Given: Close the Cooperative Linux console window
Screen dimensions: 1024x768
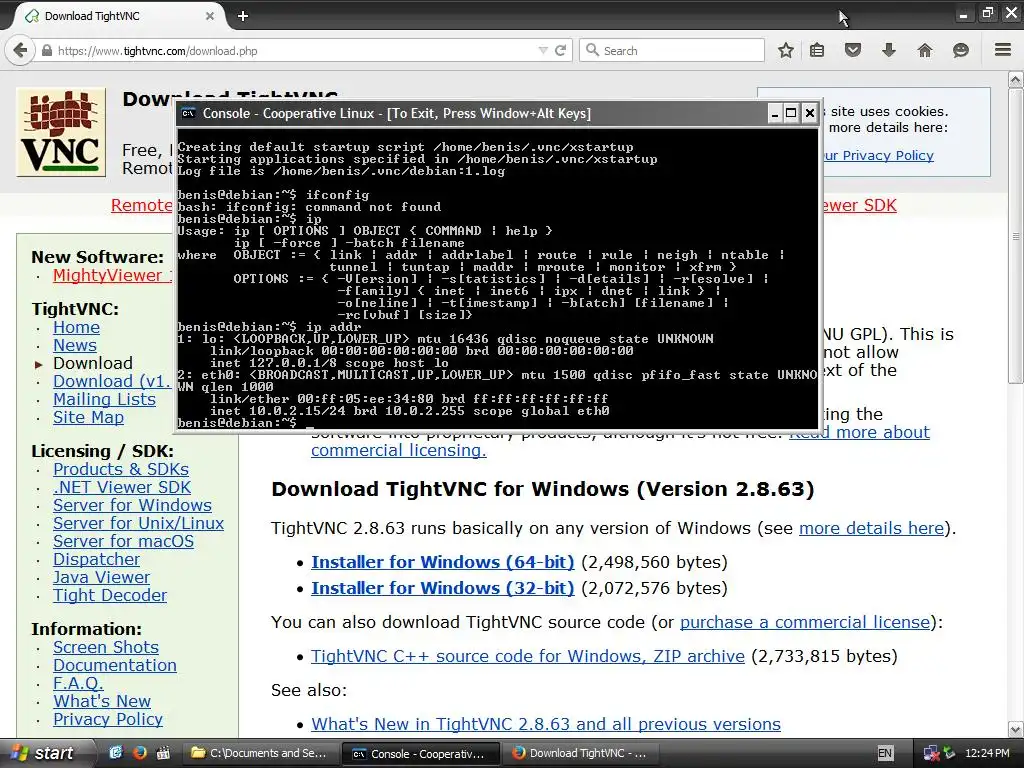Looking at the screenshot, I should tap(809, 113).
